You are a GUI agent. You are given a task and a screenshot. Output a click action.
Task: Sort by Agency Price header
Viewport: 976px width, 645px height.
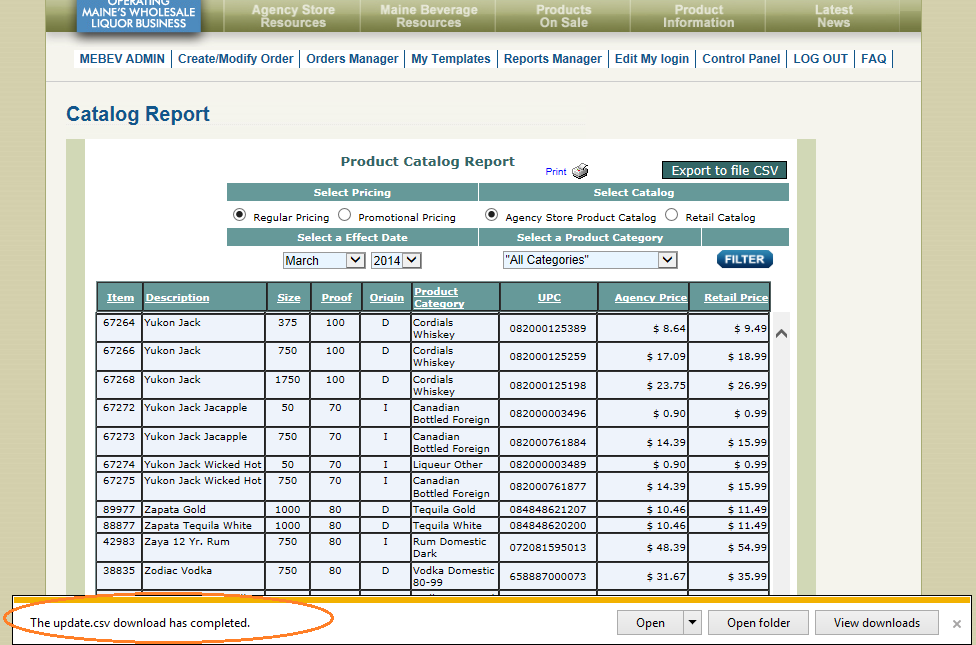(x=650, y=298)
